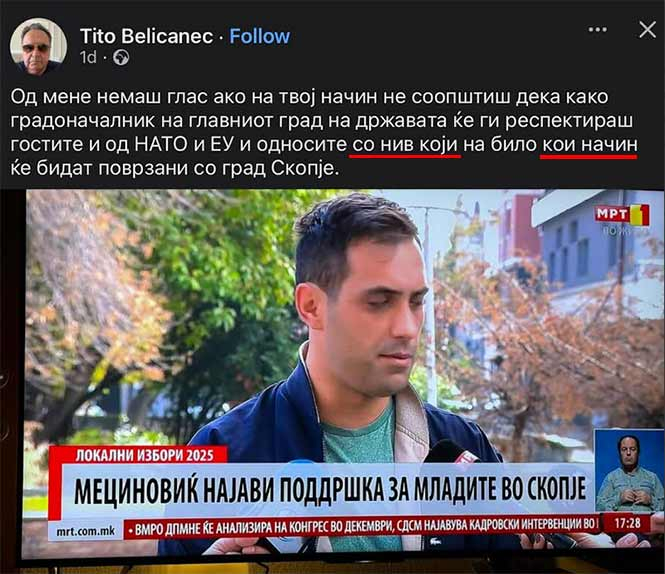This screenshot has width=665, height=574.
Task: Click the globe public privacy icon
Action: click(121, 57)
